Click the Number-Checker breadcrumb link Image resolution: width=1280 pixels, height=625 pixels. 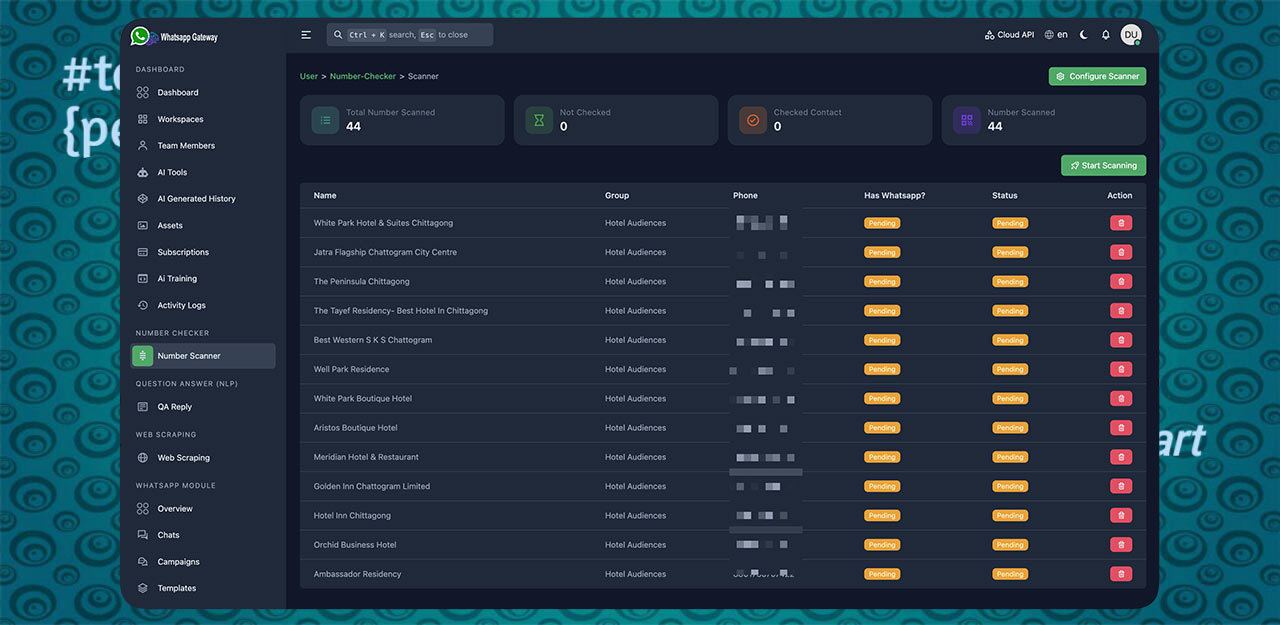coord(363,76)
